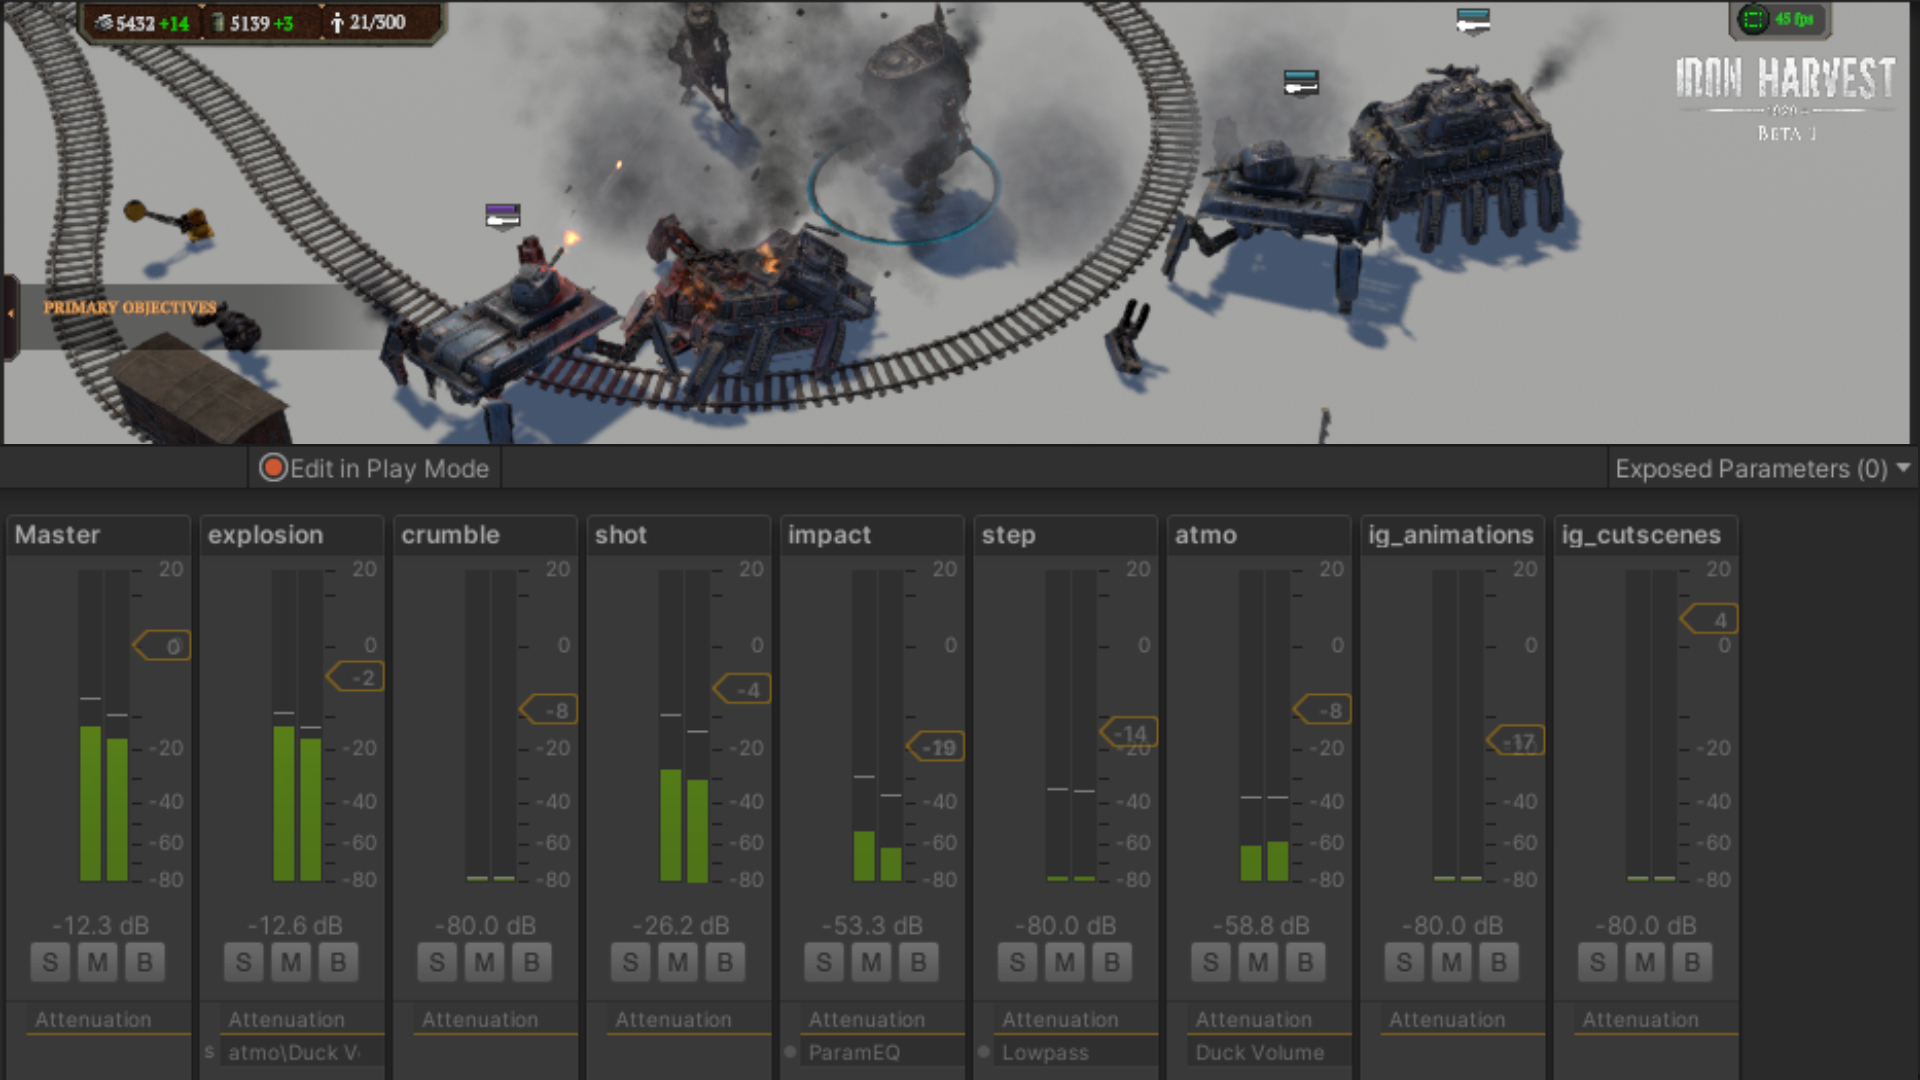Viewport: 1920px width, 1080px height.
Task: Solo the shot mixer group
Action: point(630,962)
